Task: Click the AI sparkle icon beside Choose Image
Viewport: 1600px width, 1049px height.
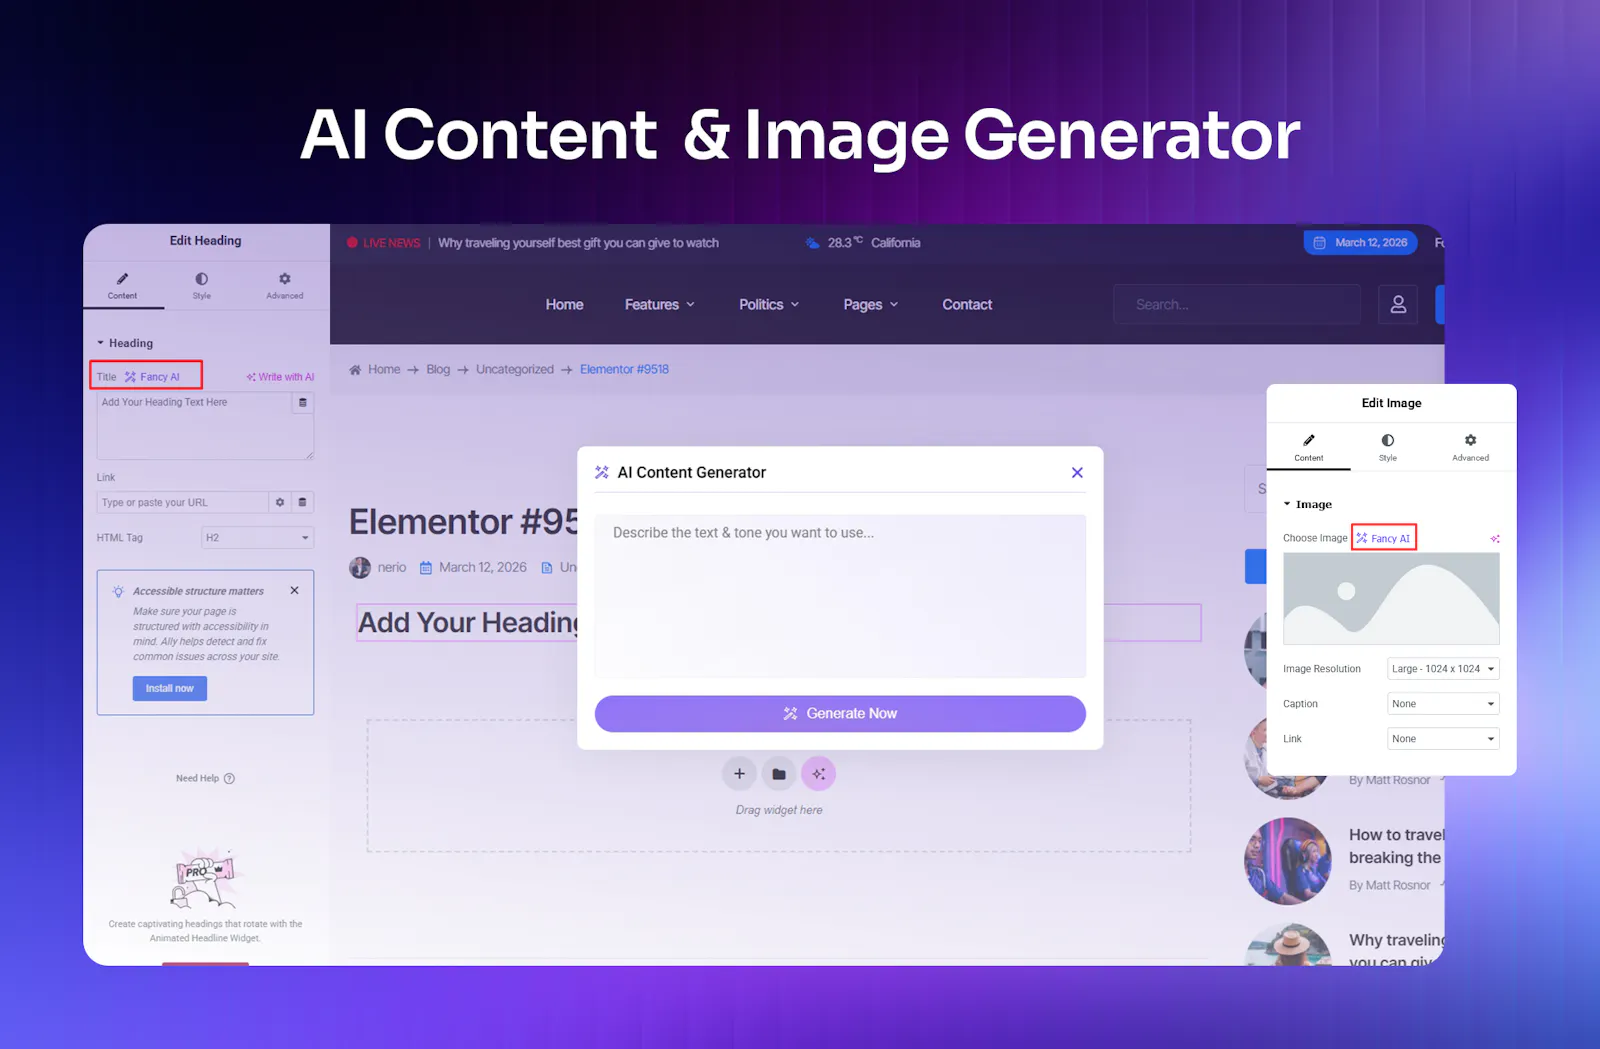Action: click(1495, 539)
